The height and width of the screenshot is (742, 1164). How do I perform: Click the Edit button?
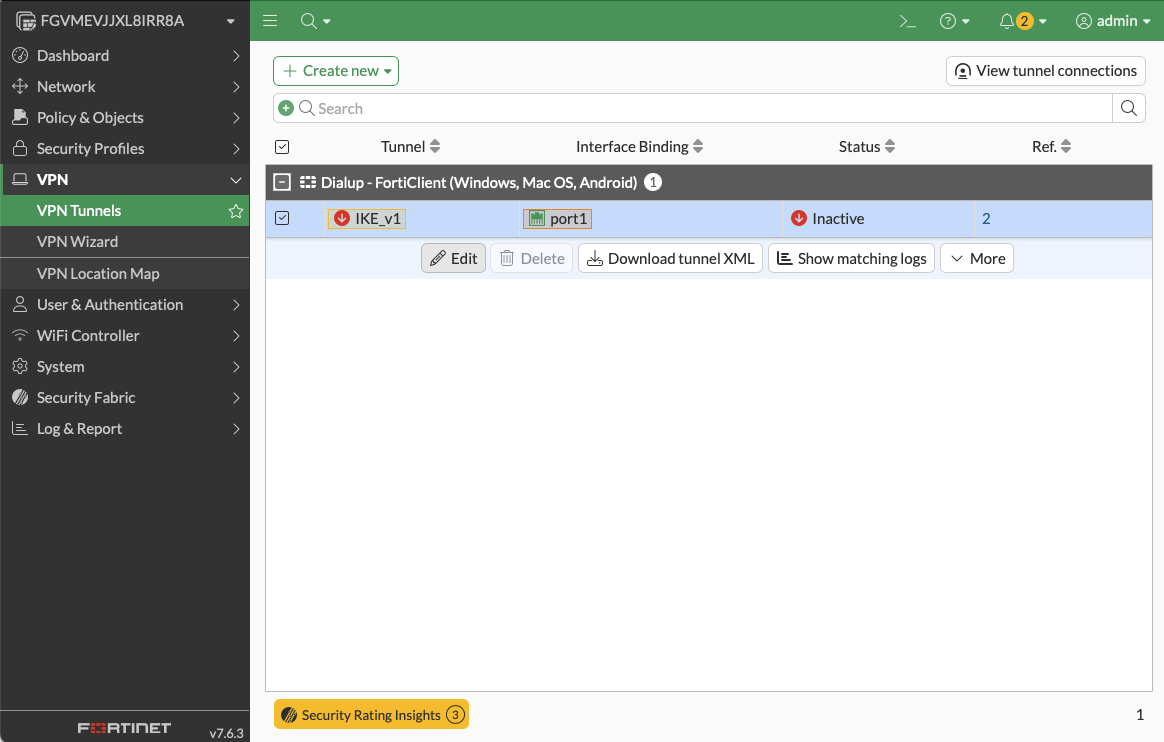pos(454,258)
